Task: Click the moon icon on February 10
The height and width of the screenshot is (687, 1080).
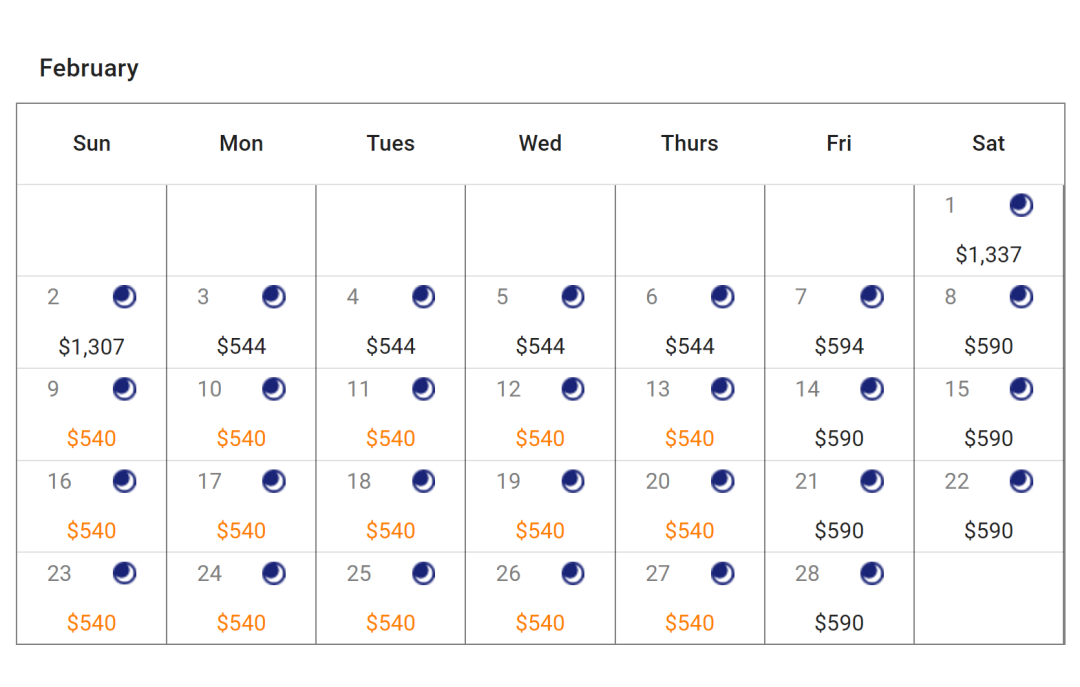Action: pos(273,389)
